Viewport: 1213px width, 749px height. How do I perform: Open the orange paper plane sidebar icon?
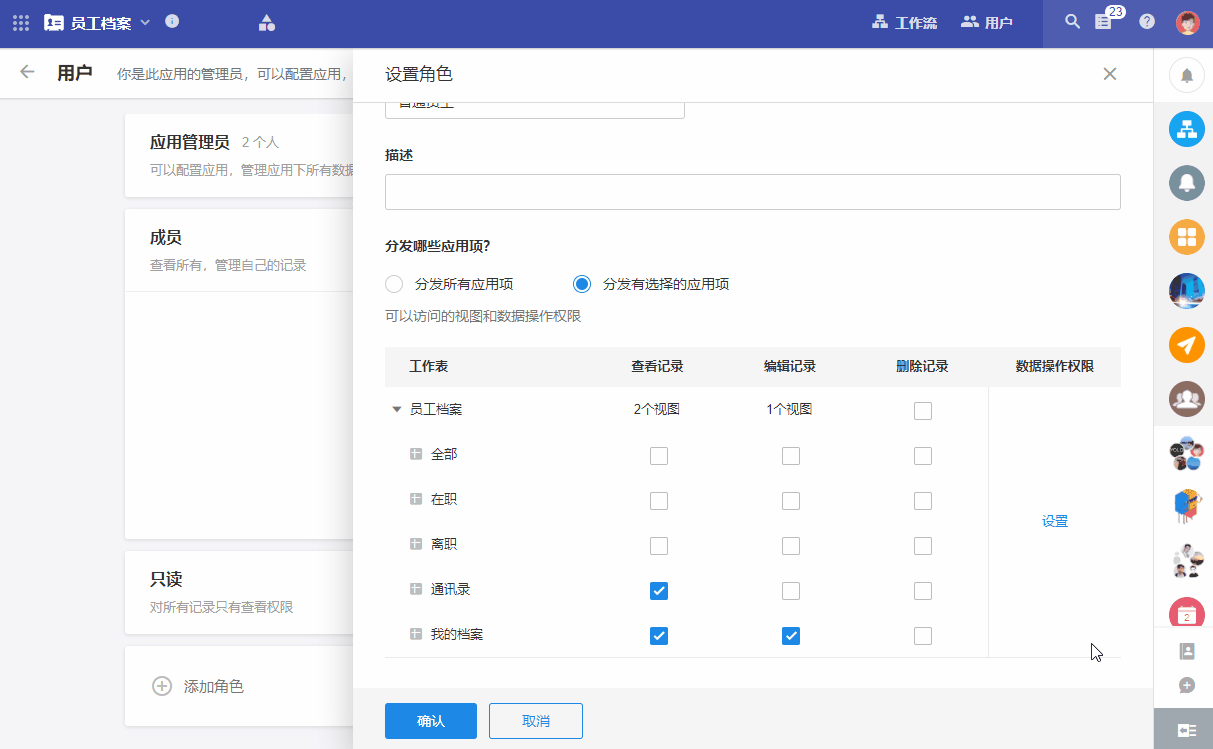pos(1186,345)
